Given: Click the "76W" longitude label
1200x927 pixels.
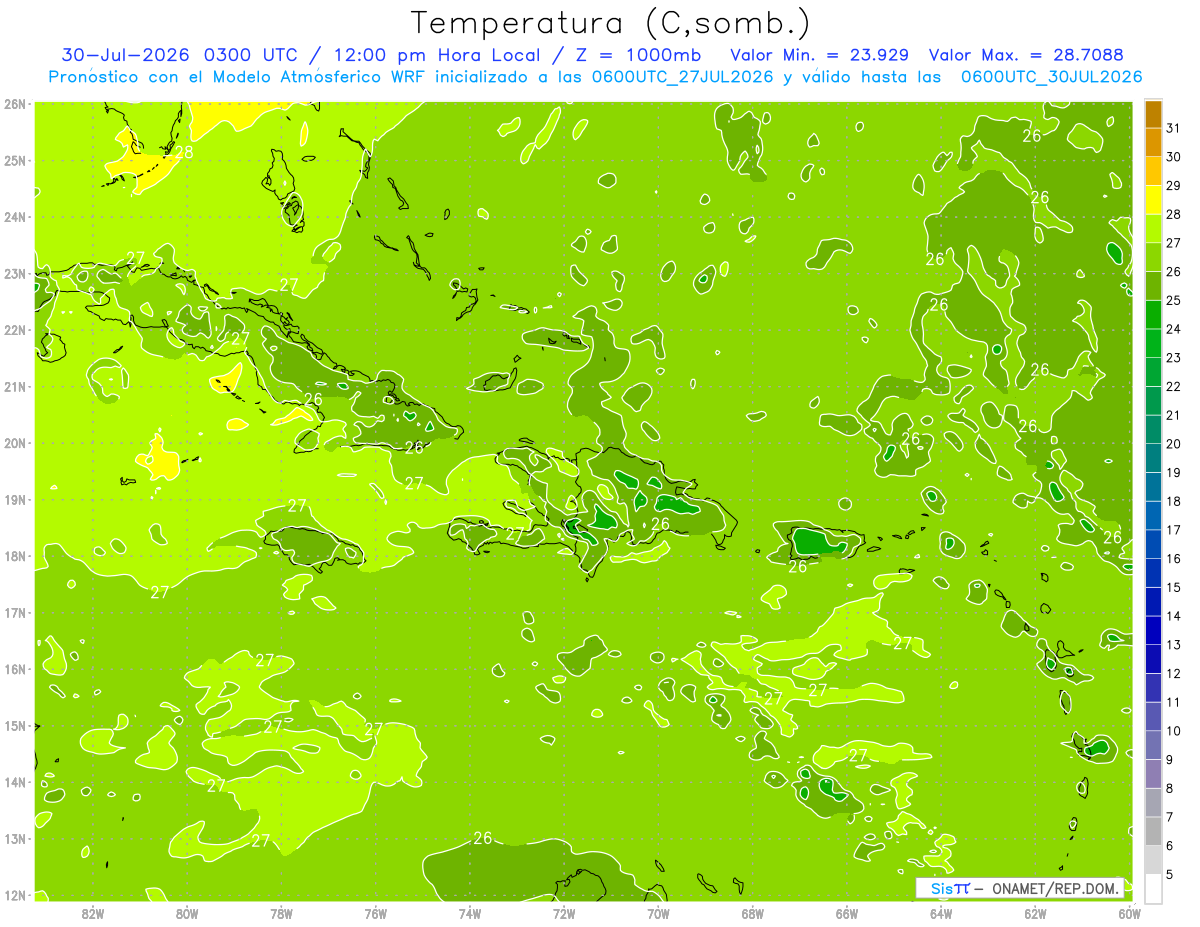Looking at the screenshot, I should pyautogui.click(x=375, y=913).
